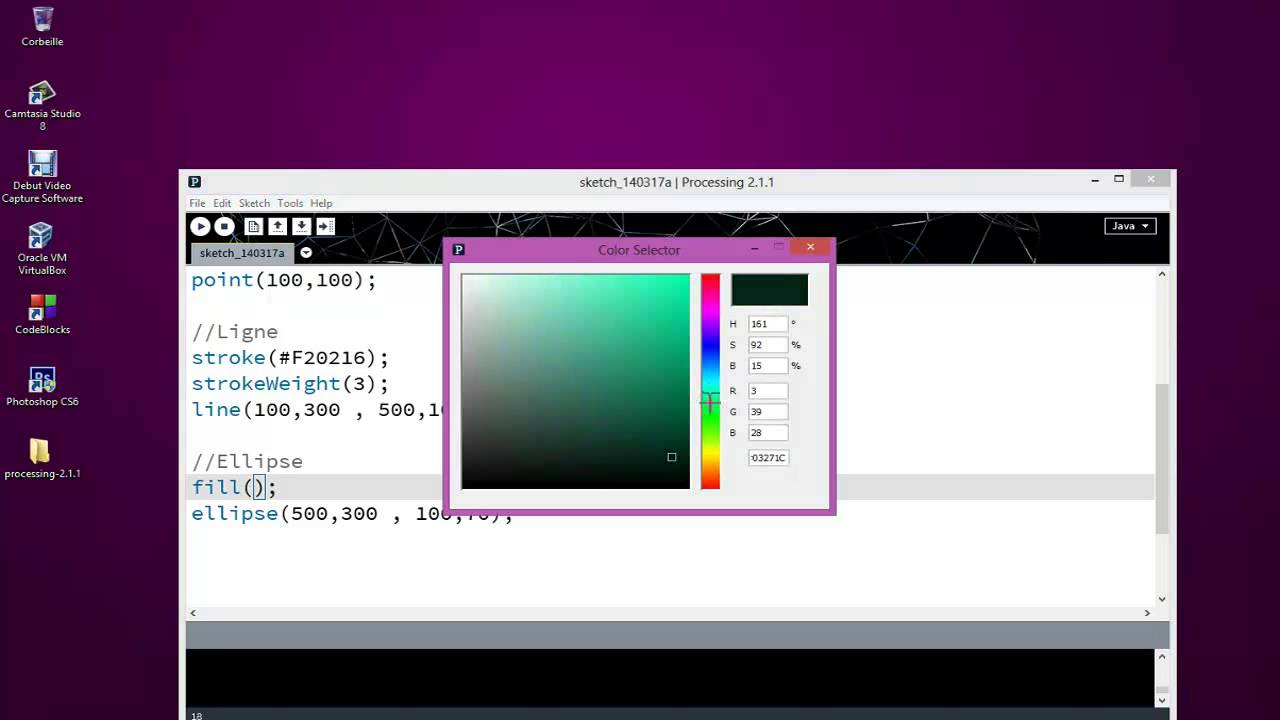1280x720 pixels.
Task: Save sketch with the down-arrow icon
Action: [301, 227]
